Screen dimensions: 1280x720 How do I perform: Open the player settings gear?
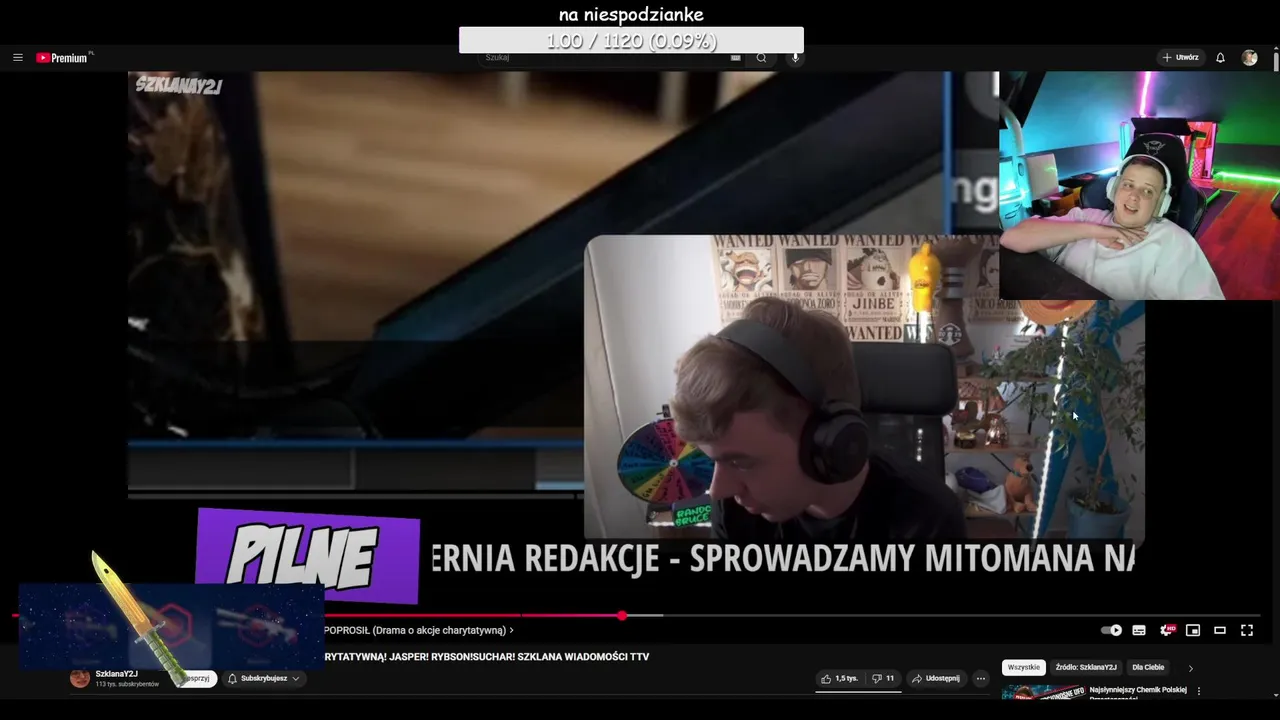coord(1166,630)
